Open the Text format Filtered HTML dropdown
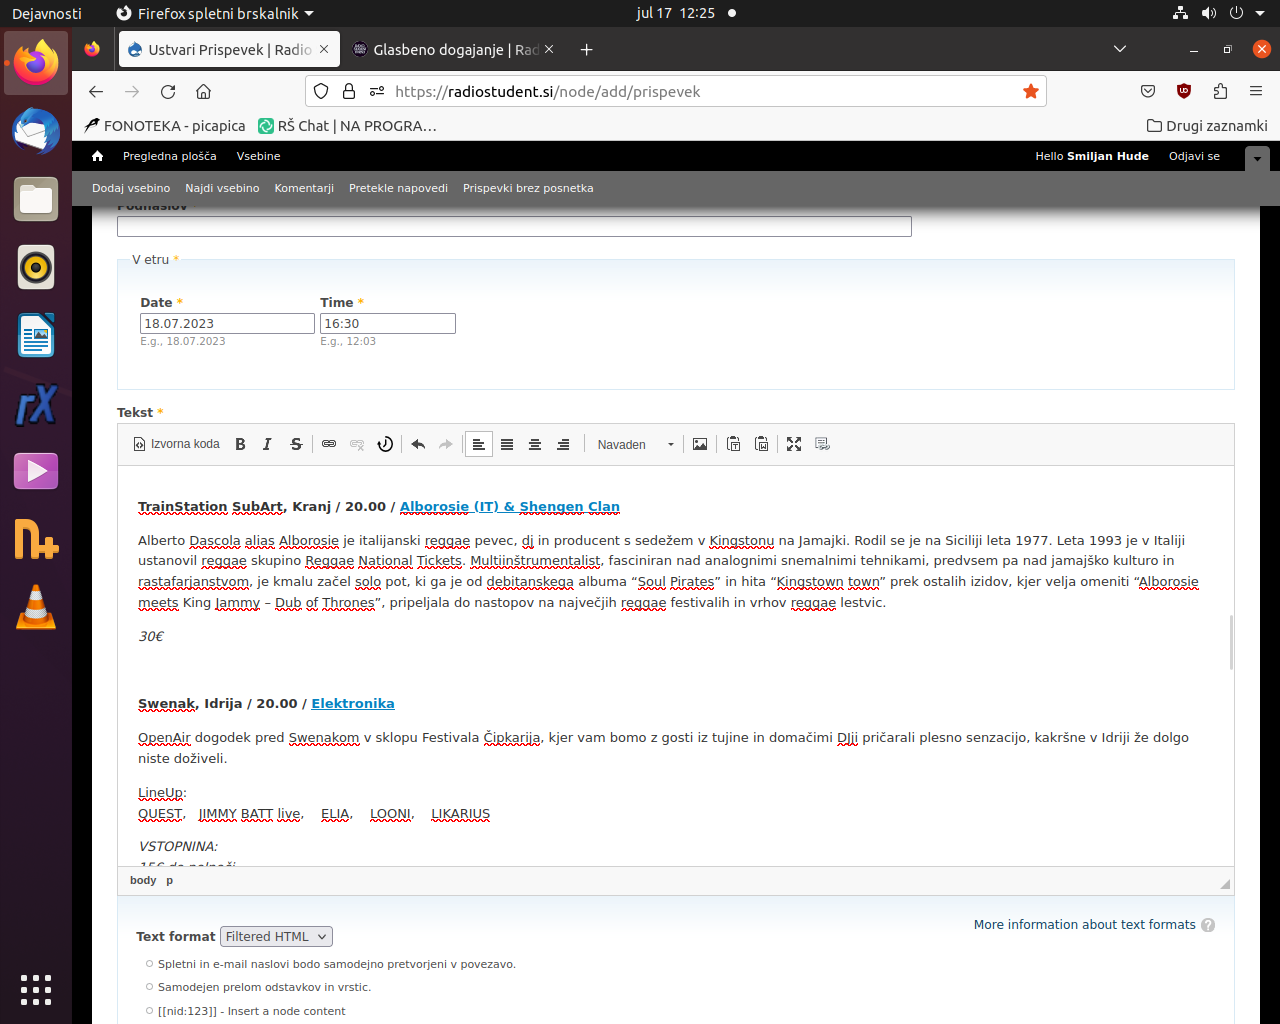 [x=276, y=936]
